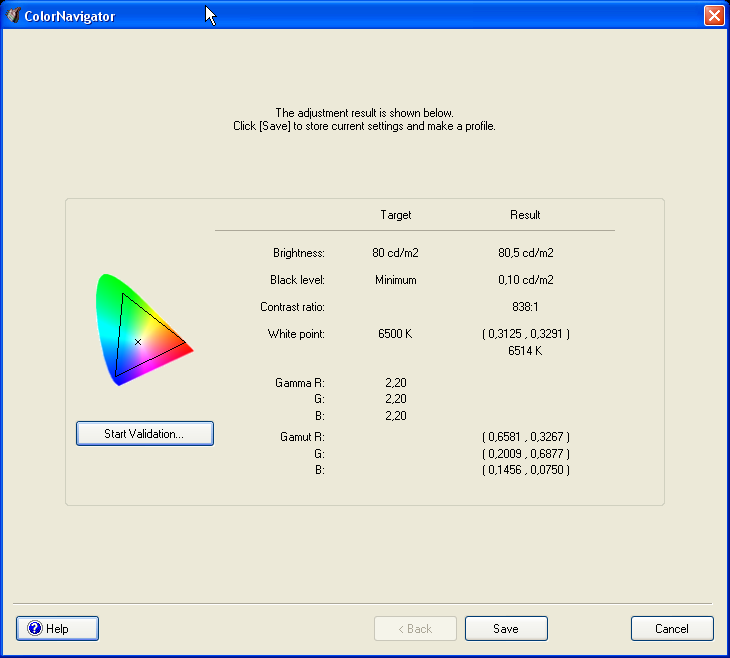Click the Target column header
The image size is (730, 658).
coord(396,215)
